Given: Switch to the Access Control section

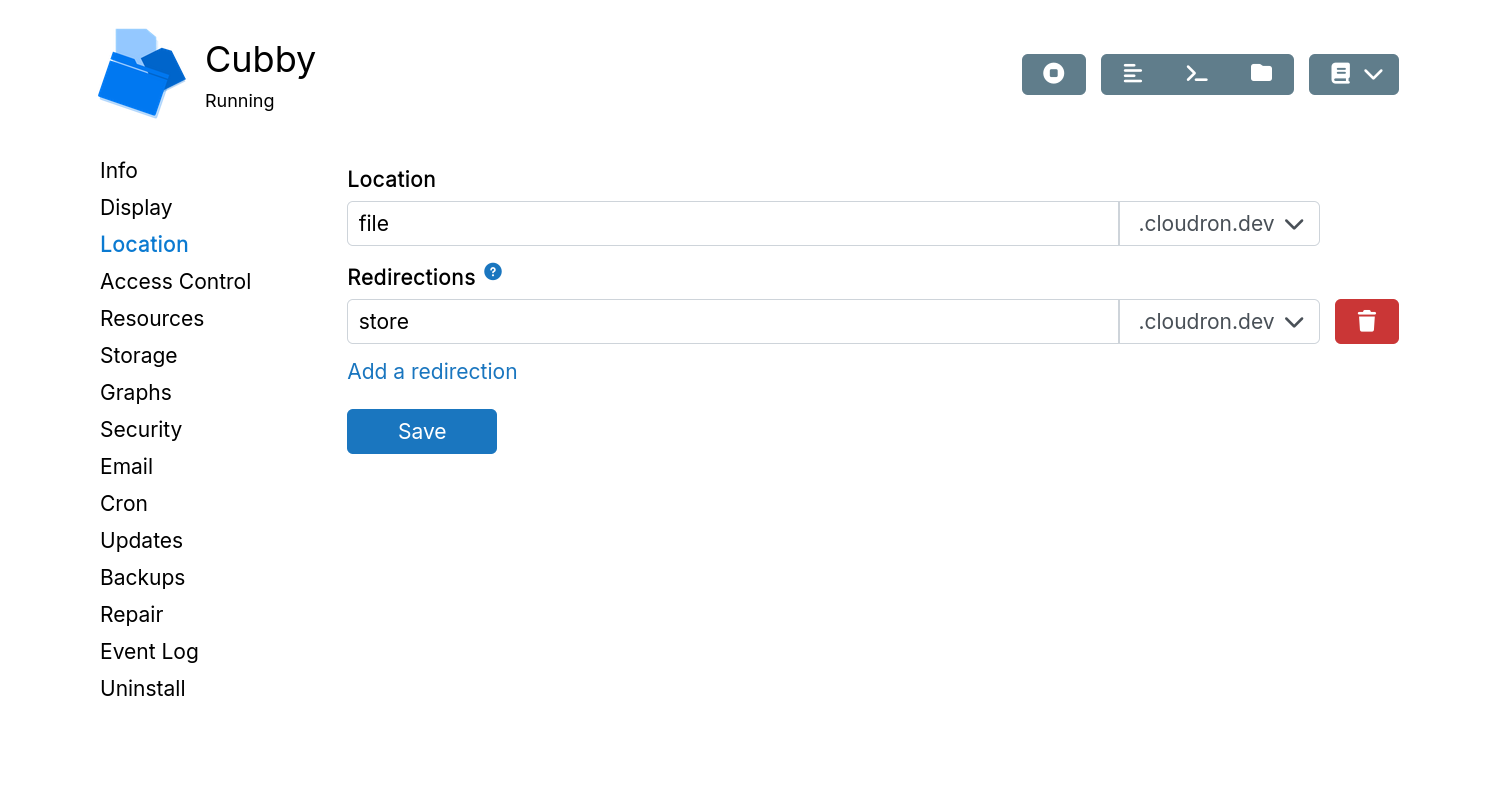Looking at the screenshot, I should coord(175,281).
